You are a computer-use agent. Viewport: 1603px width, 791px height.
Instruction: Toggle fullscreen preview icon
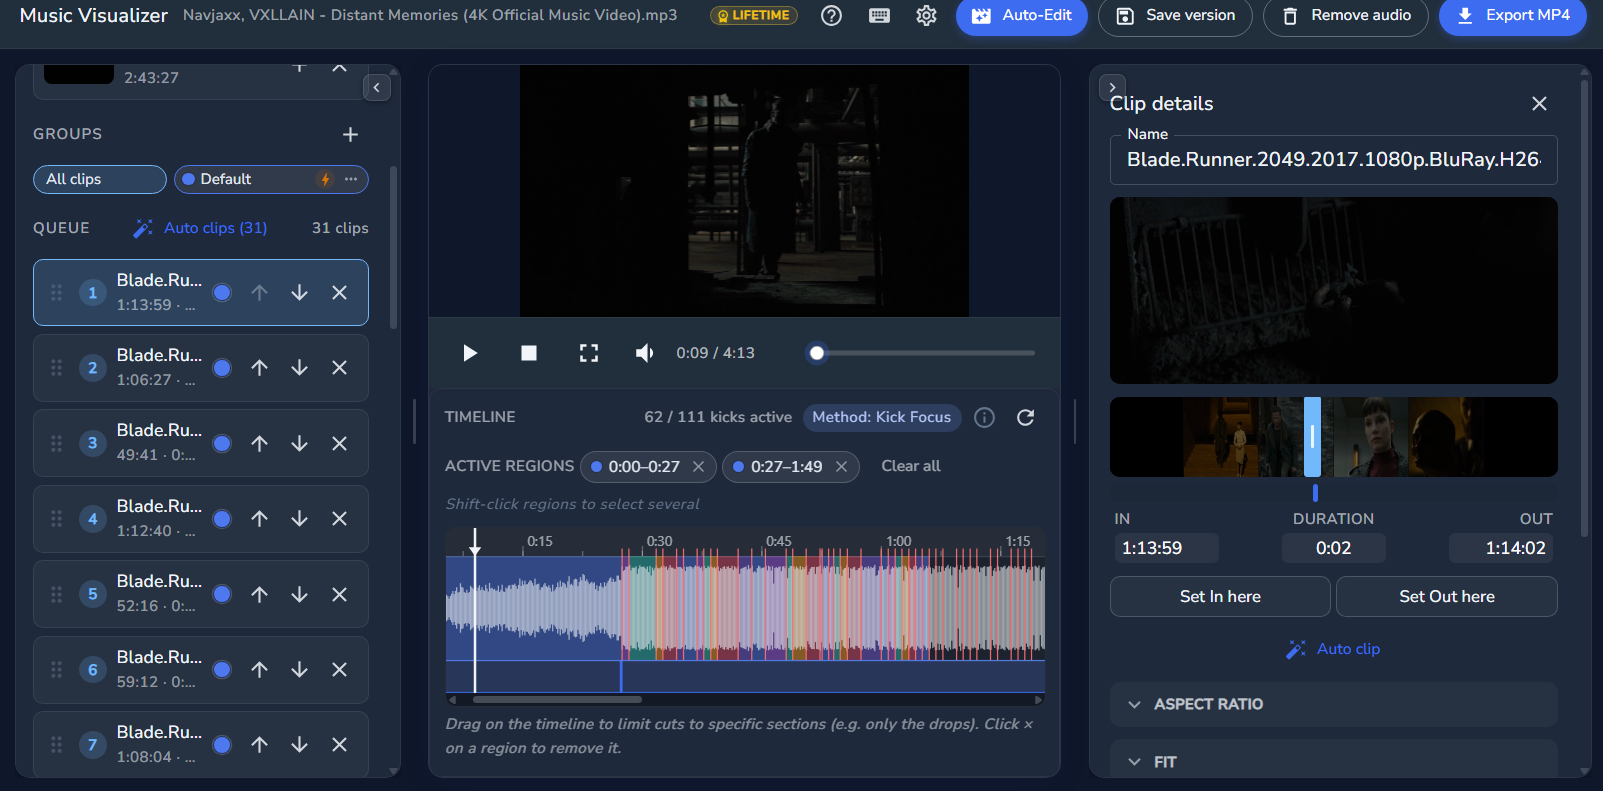tap(589, 353)
